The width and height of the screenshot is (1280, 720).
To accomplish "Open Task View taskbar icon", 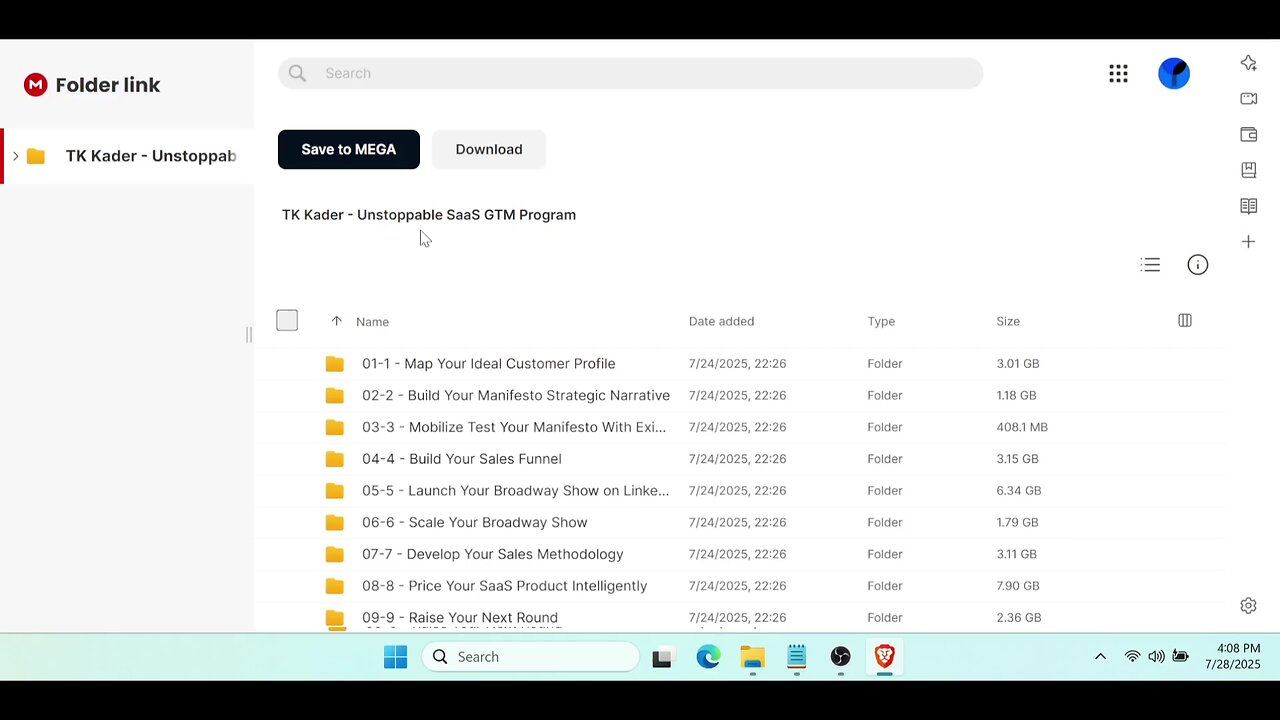I will 661,658.
